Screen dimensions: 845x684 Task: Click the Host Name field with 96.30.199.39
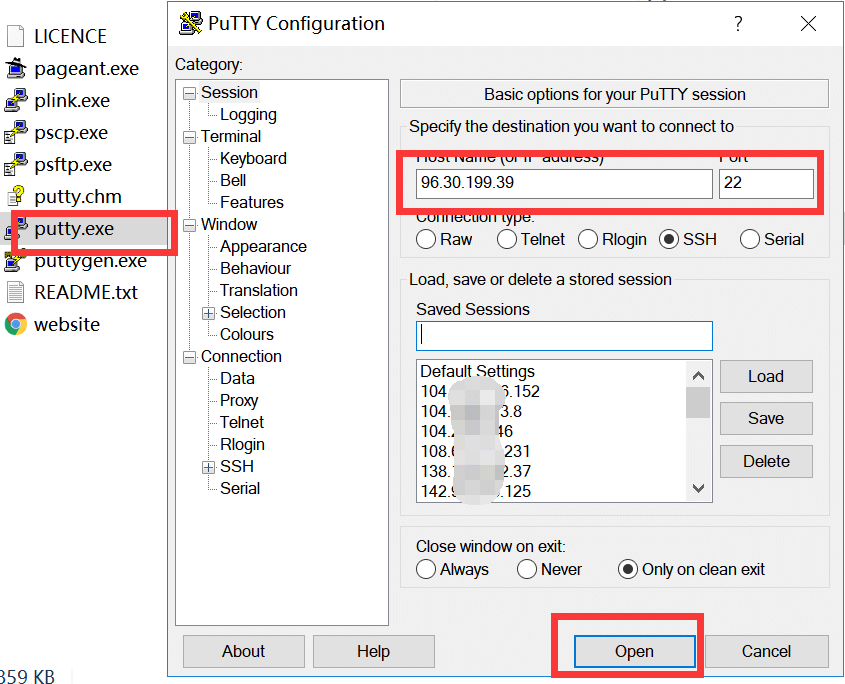[x=564, y=183]
